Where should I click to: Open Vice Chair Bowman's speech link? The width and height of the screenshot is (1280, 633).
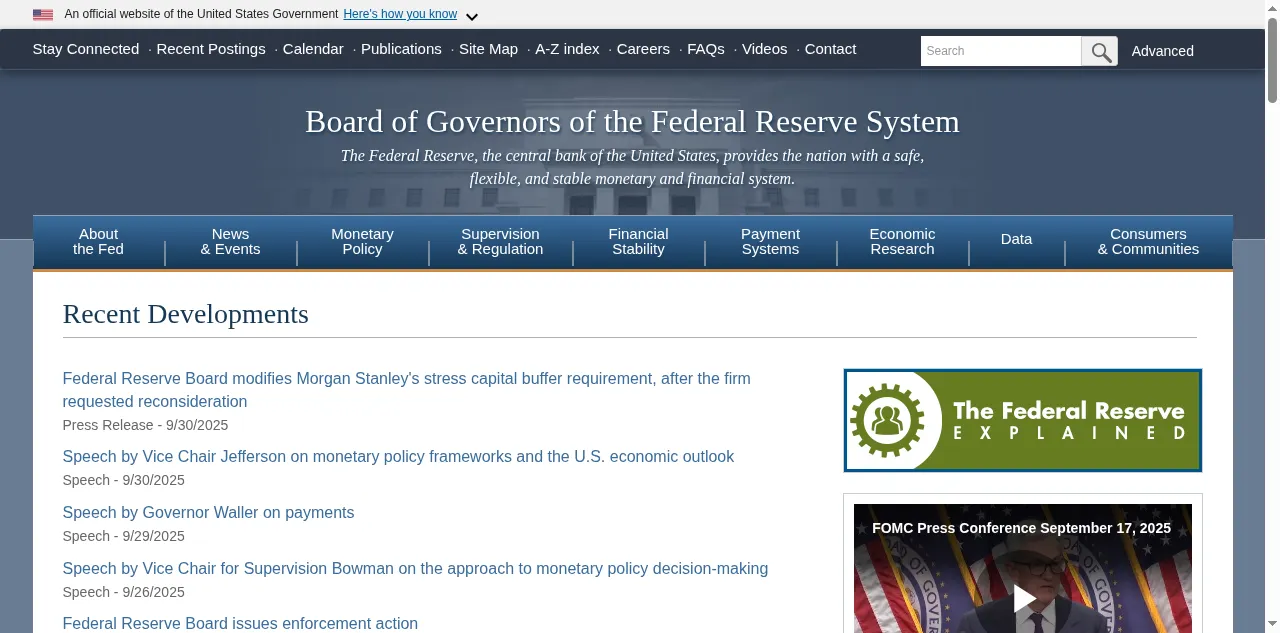coord(415,569)
